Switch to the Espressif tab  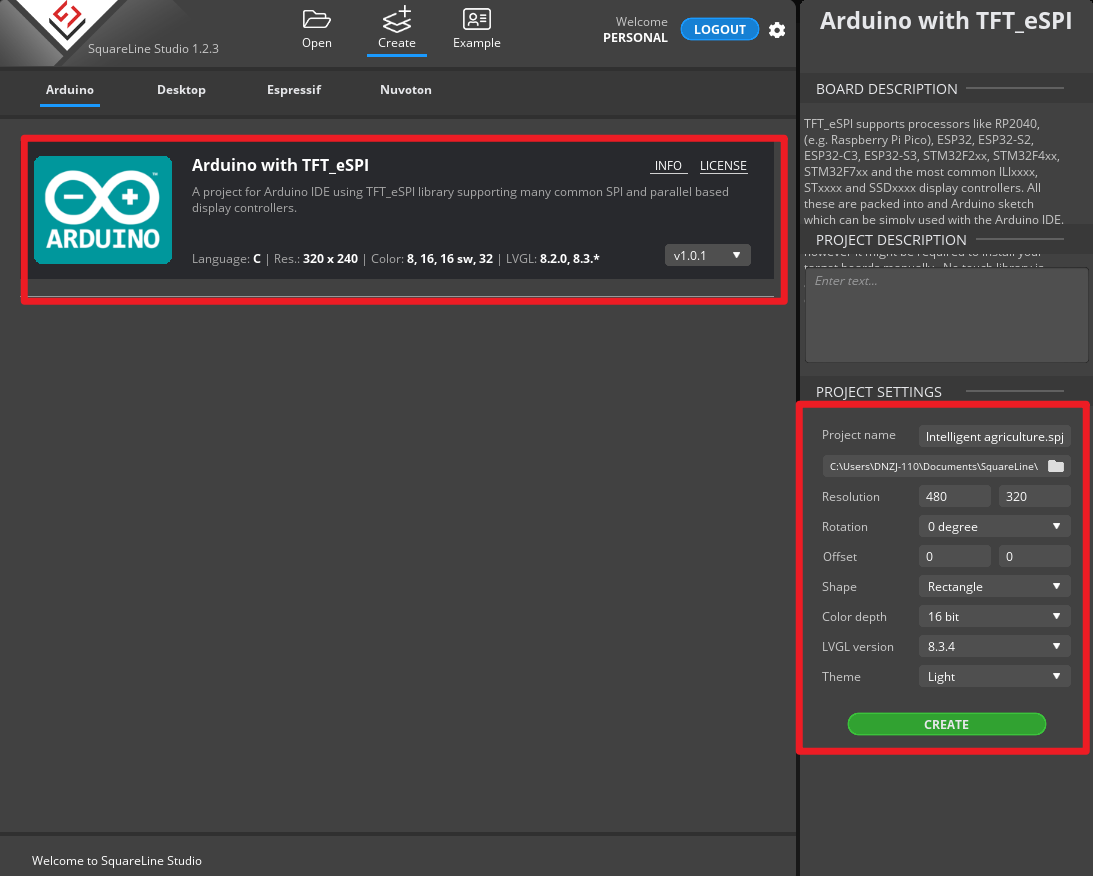tap(294, 90)
